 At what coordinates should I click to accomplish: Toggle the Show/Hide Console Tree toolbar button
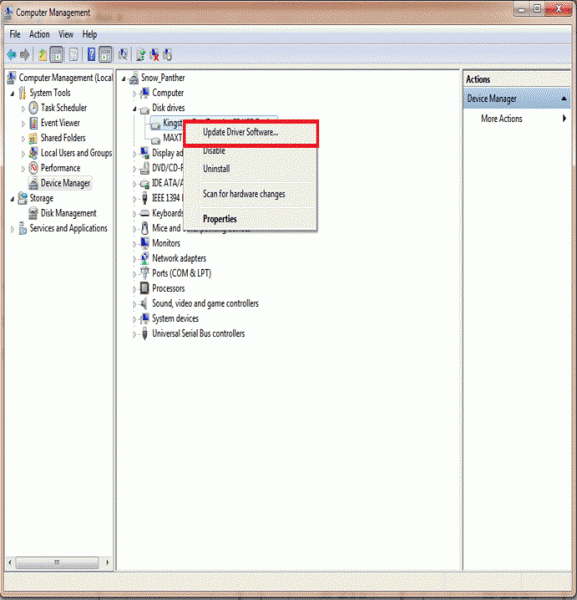[x=57, y=54]
